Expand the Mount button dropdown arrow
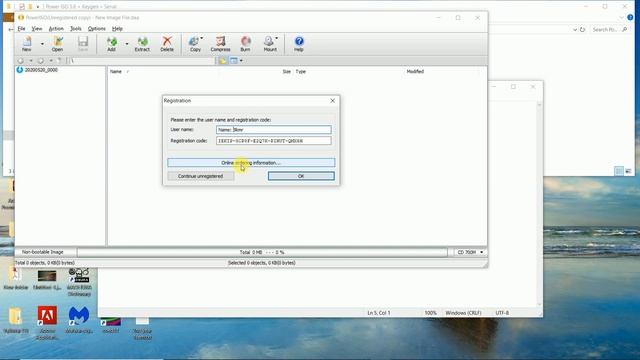 (x=277, y=38)
